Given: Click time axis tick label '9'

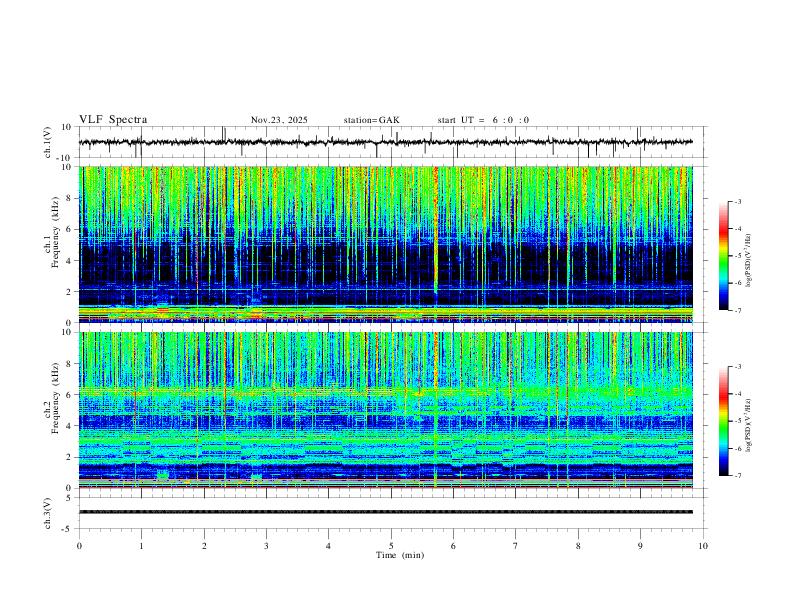Looking at the screenshot, I should (x=640, y=546).
